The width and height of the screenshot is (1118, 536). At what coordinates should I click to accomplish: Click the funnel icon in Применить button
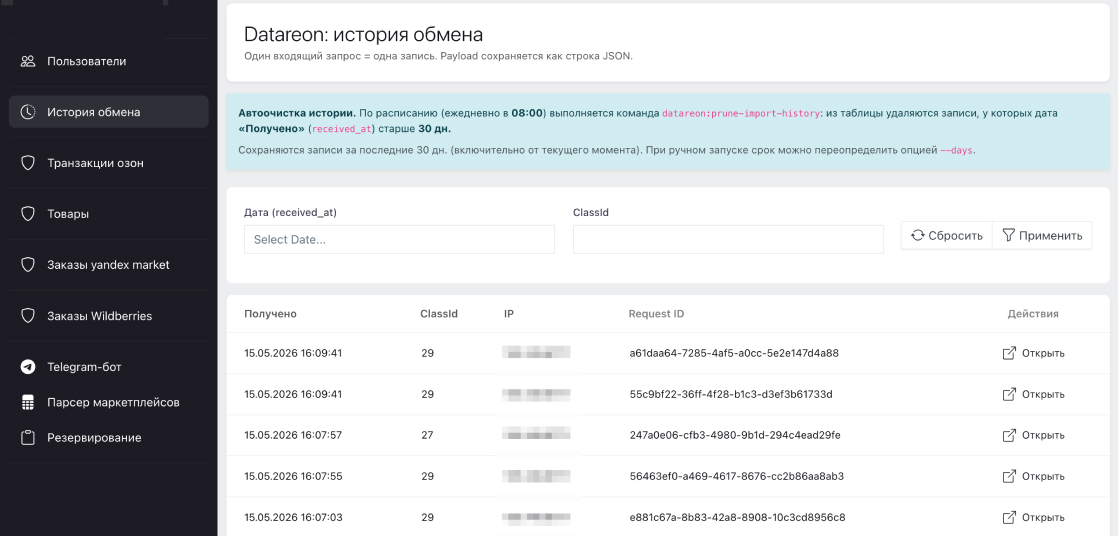pos(1008,235)
